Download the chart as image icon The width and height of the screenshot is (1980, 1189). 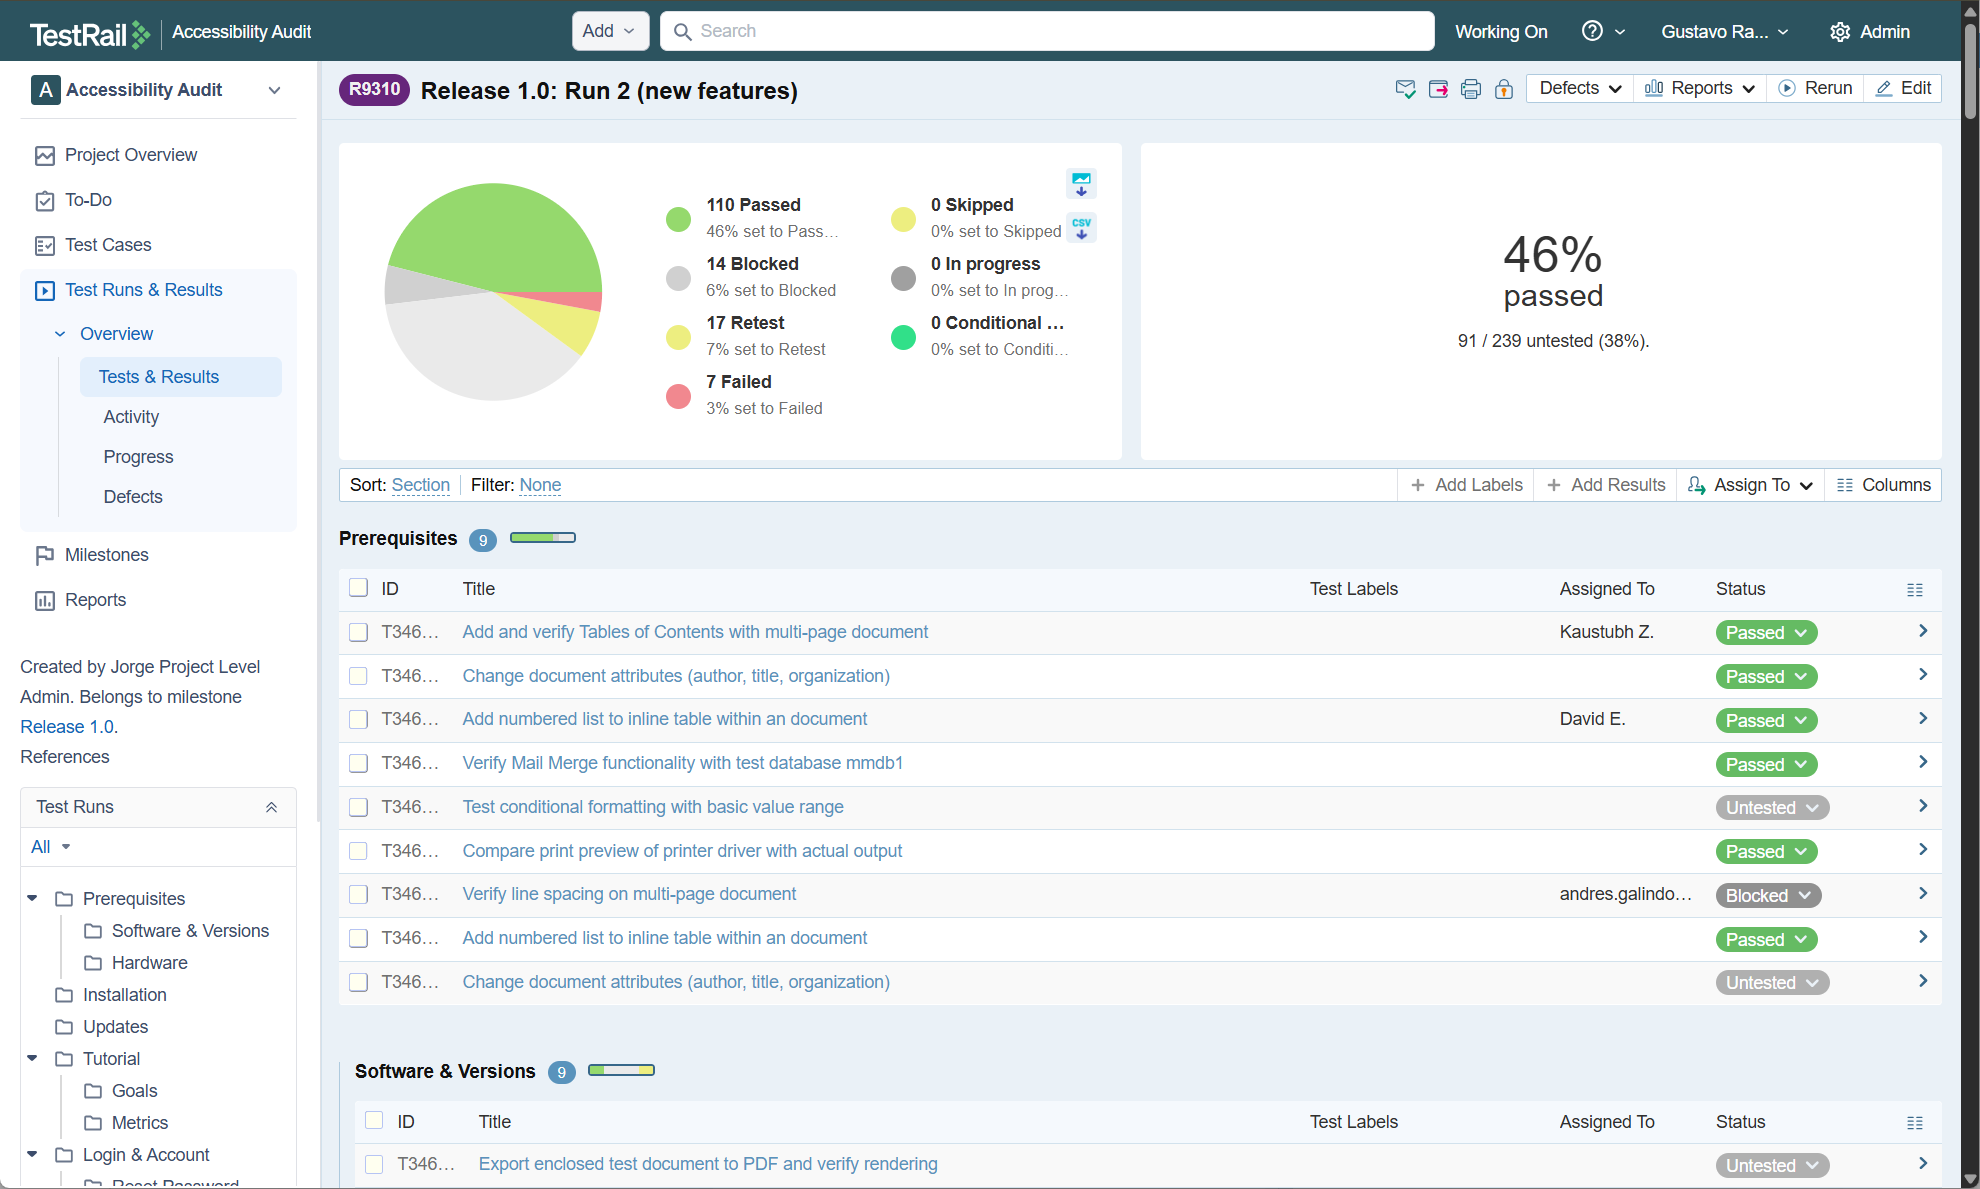(x=1081, y=184)
